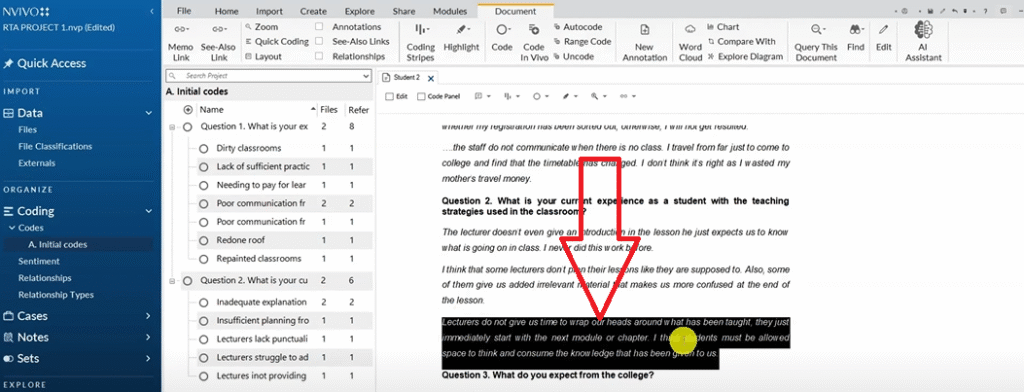Click the ribbon Highlight pen button
The height and width of the screenshot is (392, 1024).
click(461, 39)
